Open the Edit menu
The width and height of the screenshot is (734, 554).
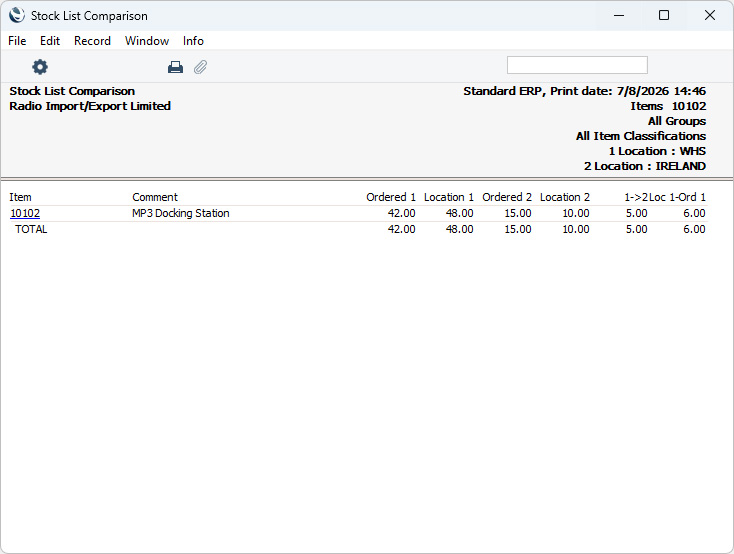pyautogui.click(x=50, y=41)
